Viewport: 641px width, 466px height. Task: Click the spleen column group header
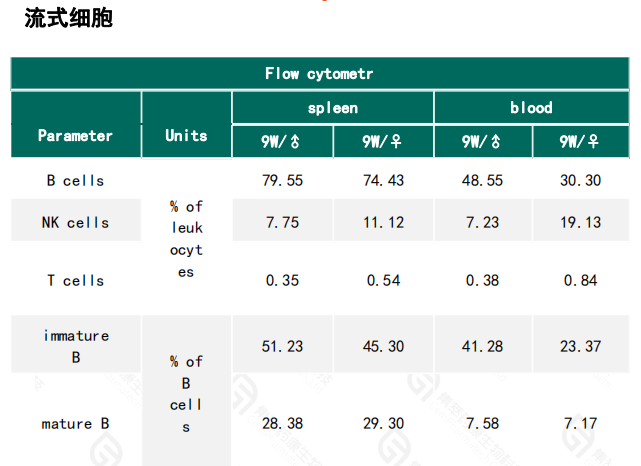(x=333, y=108)
